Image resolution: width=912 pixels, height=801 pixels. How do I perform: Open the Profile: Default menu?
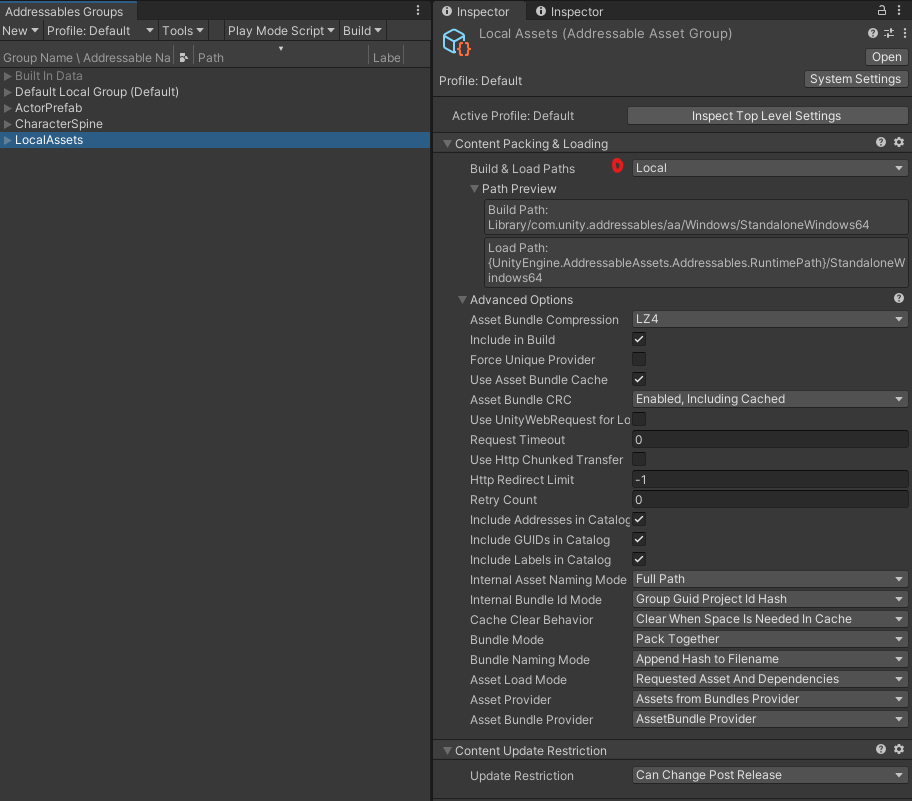point(100,31)
